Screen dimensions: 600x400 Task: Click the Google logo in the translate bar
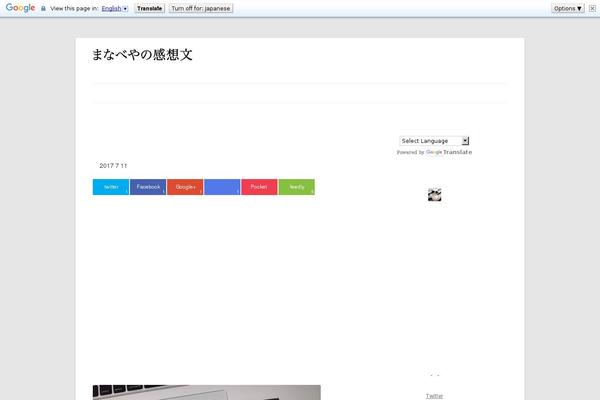click(x=20, y=8)
